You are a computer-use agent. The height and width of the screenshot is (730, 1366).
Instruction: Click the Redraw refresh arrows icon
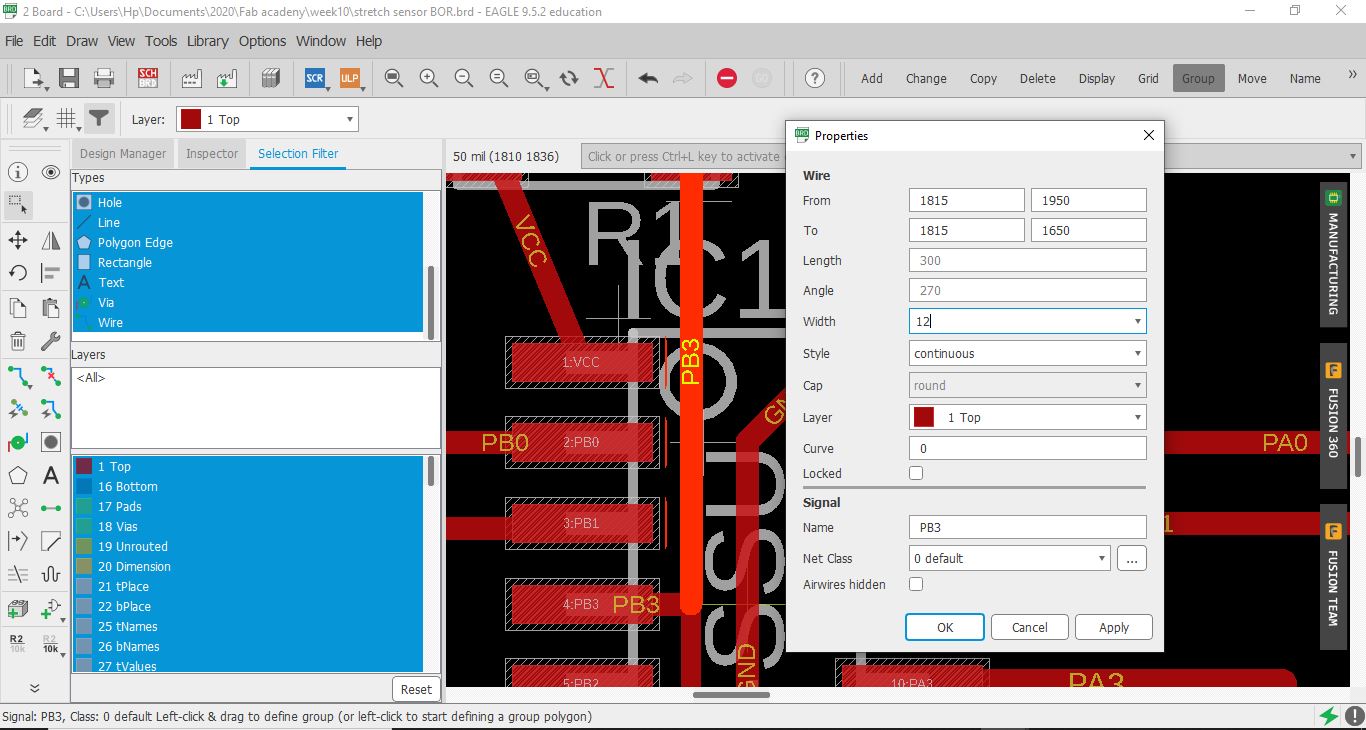pos(569,78)
